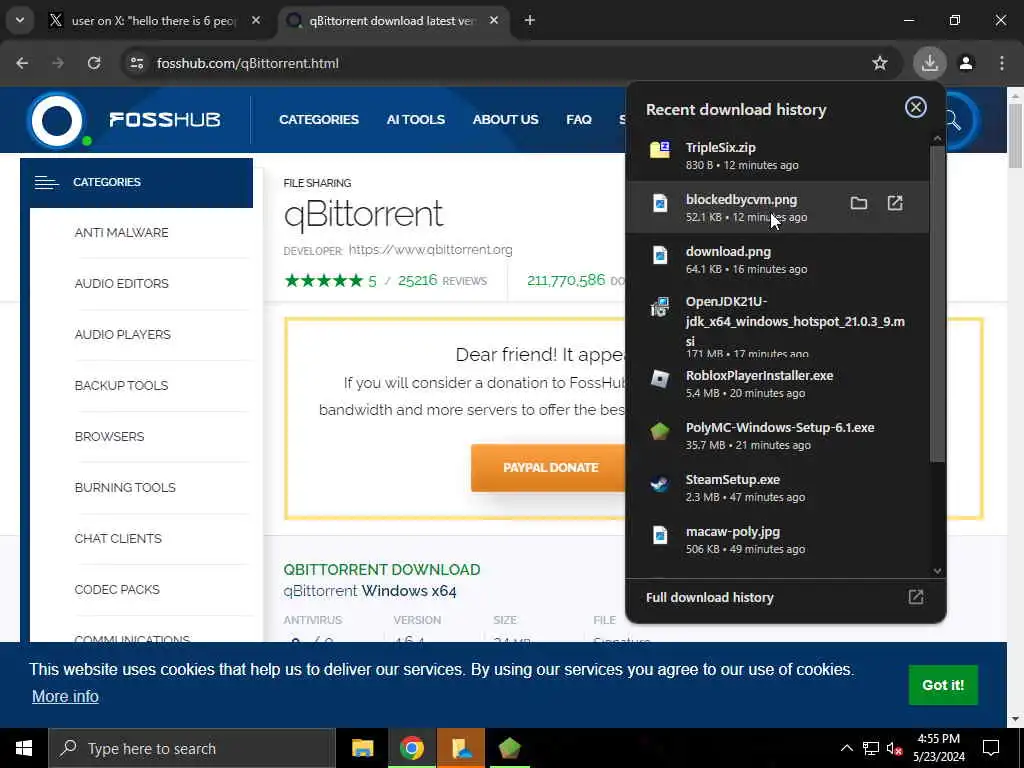
Task: Click the PAYPAL DONATE button
Action: [549, 468]
